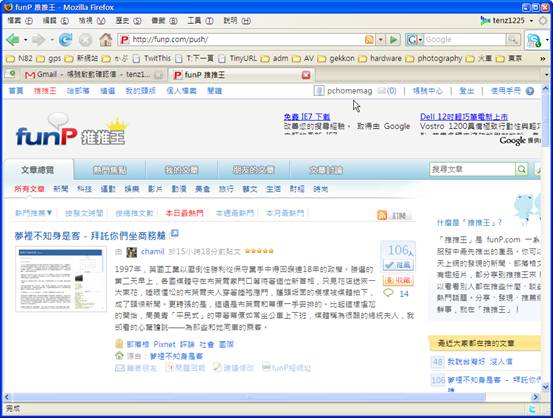
Task: Click the gray Forward arrow button
Action: (38, 40)
